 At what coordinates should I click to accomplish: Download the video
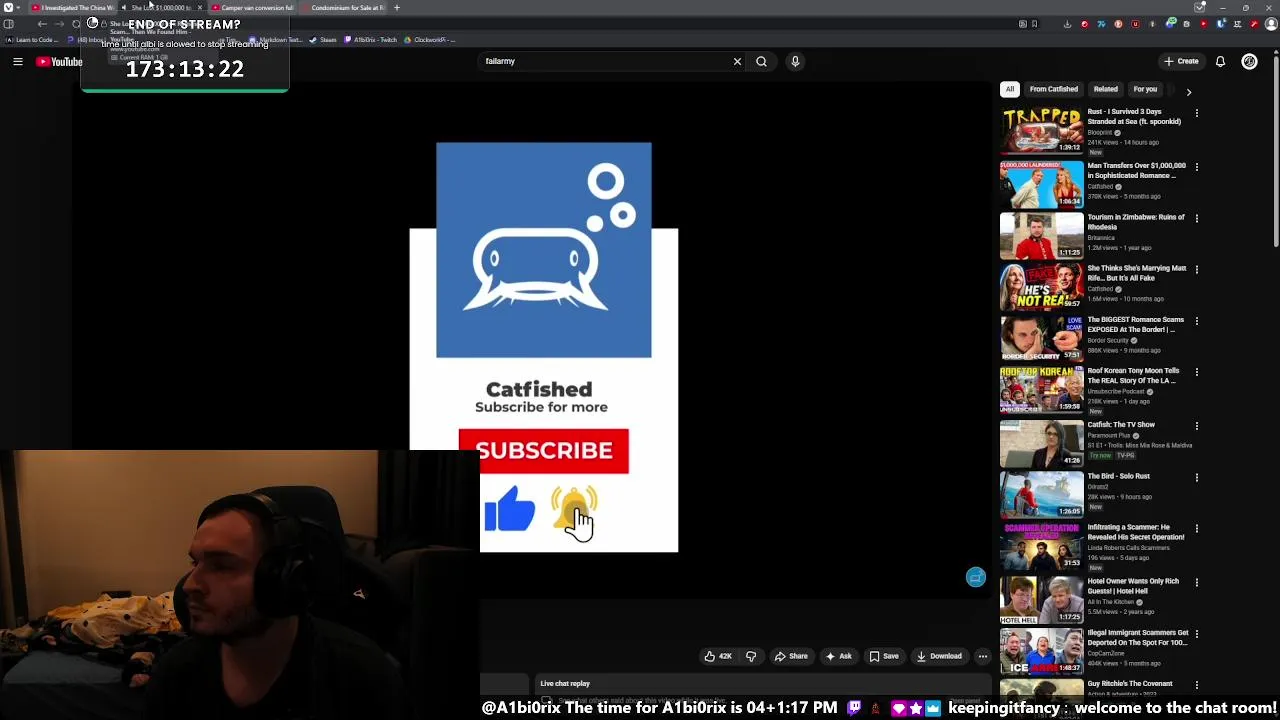pyautogui.click(x=938, y=656)
